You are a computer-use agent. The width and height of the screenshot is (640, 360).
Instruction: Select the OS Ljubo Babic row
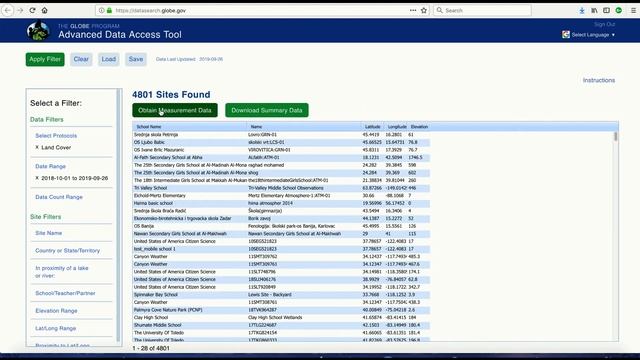click(281, 142)
